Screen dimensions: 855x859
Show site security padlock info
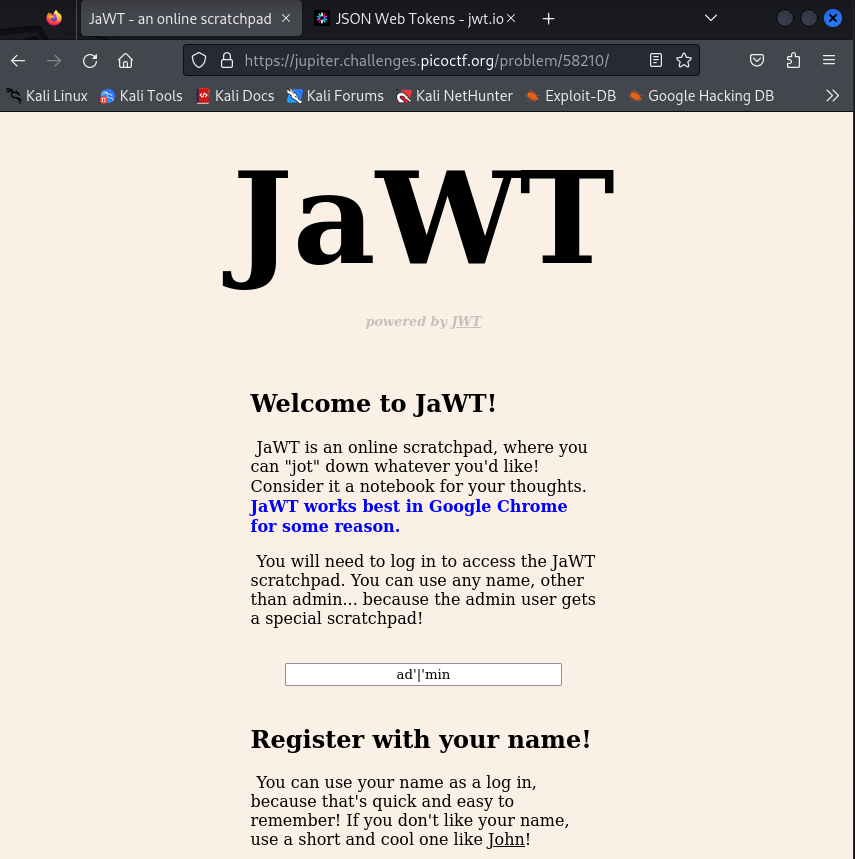point(227,60)
